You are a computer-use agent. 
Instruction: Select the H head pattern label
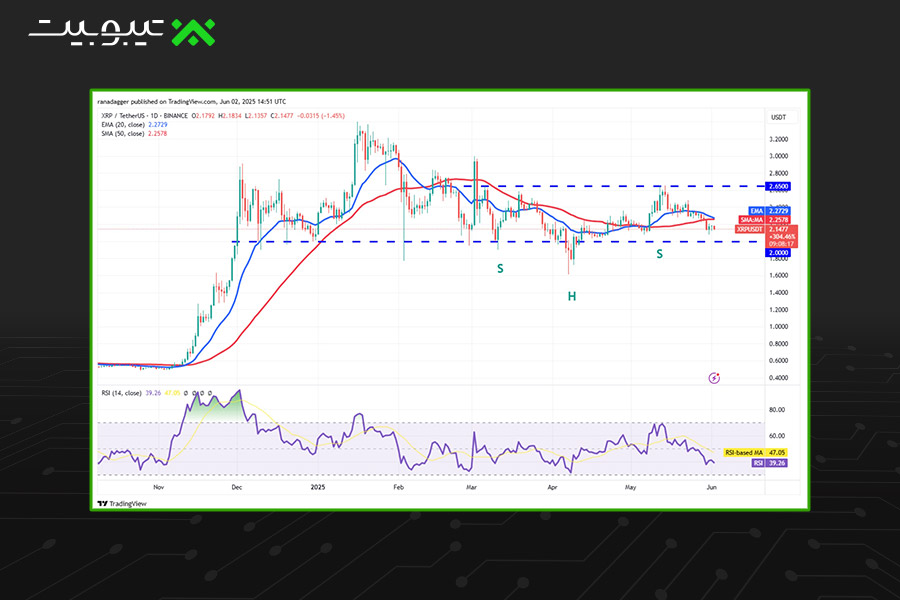572,296
